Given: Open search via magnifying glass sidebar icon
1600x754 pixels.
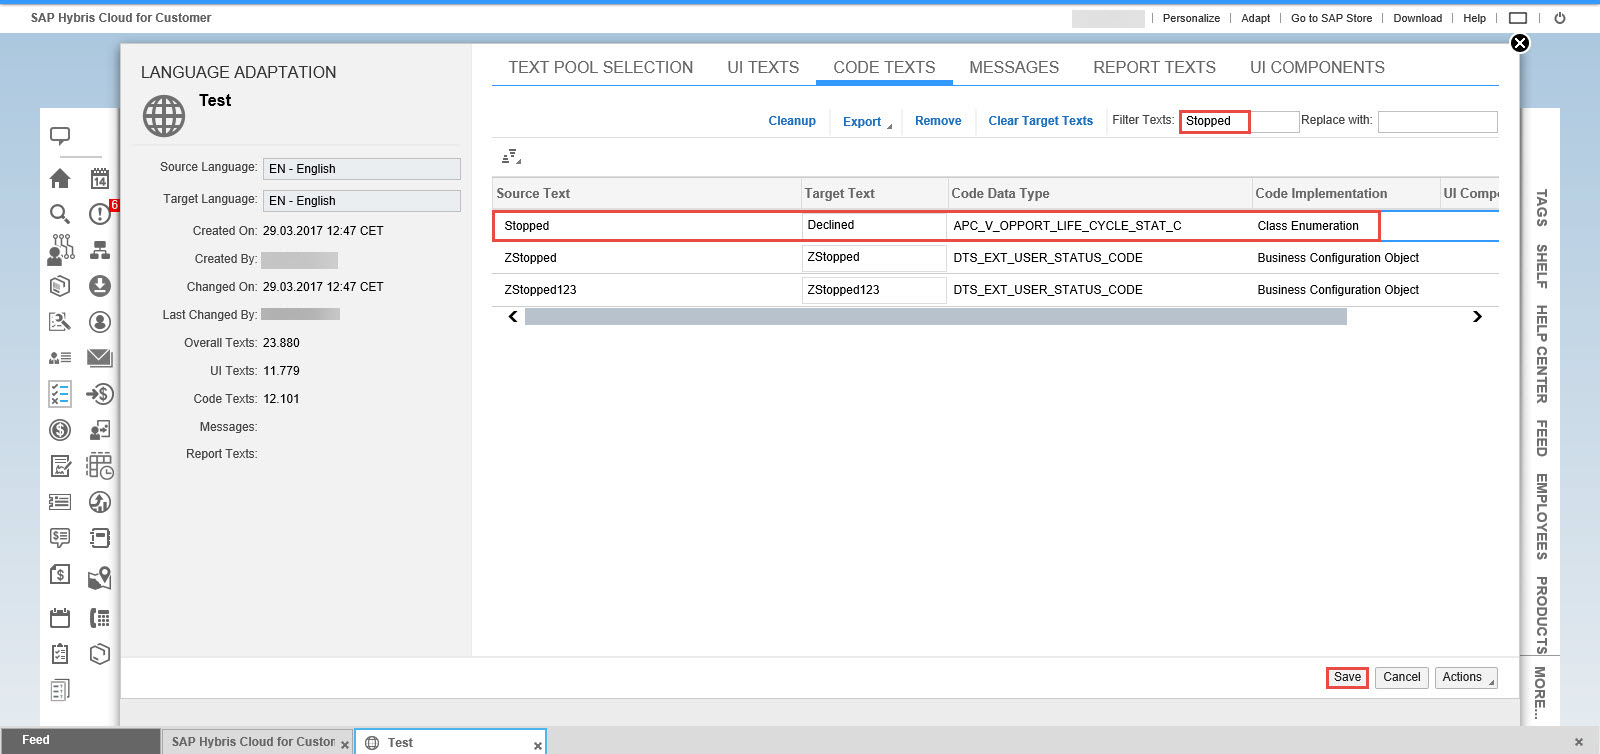Looking at the screenshot, I should 60,214.
